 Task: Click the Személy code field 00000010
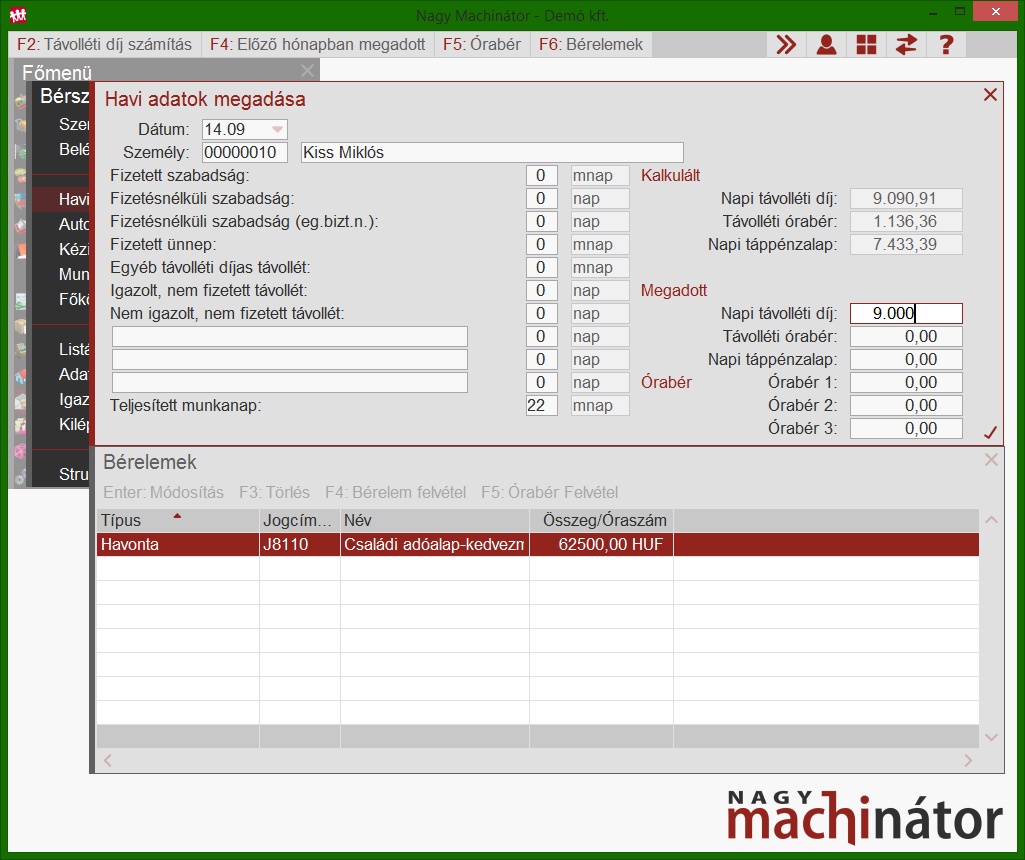(x=244, y=152)
